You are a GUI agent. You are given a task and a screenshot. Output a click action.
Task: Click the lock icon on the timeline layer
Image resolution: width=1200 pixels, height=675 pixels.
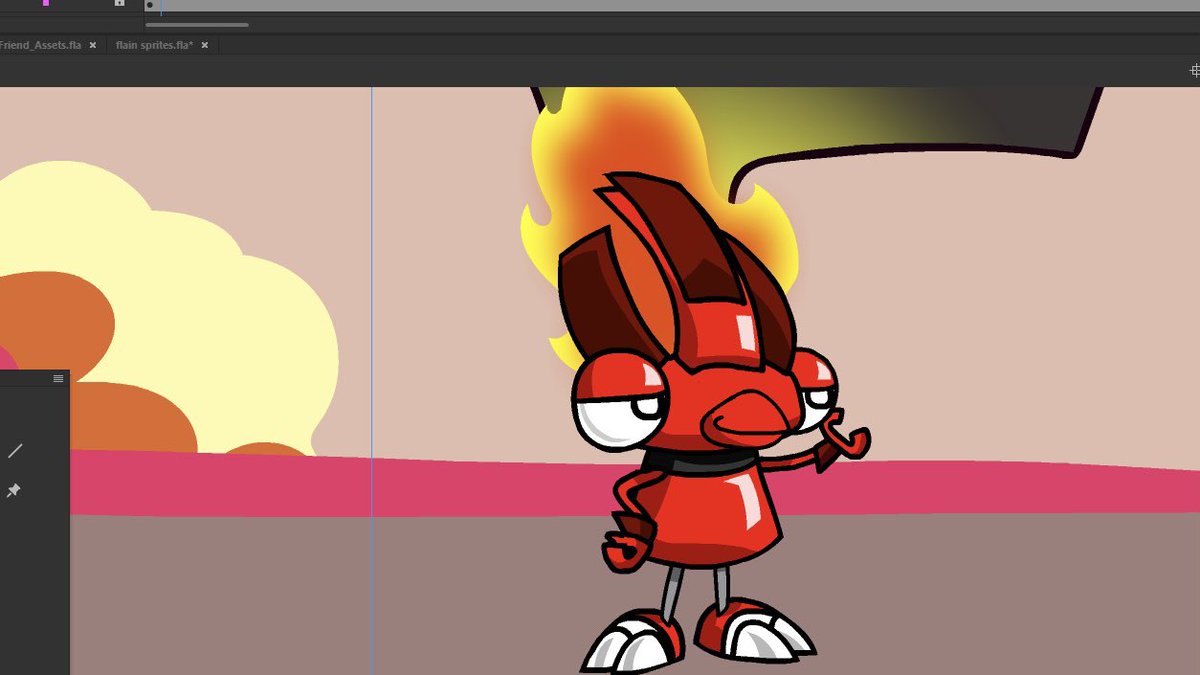[x=119, y=3]
